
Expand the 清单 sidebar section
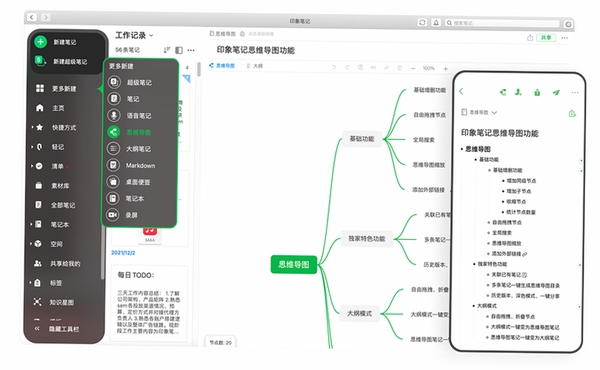(x=32, y=166)
